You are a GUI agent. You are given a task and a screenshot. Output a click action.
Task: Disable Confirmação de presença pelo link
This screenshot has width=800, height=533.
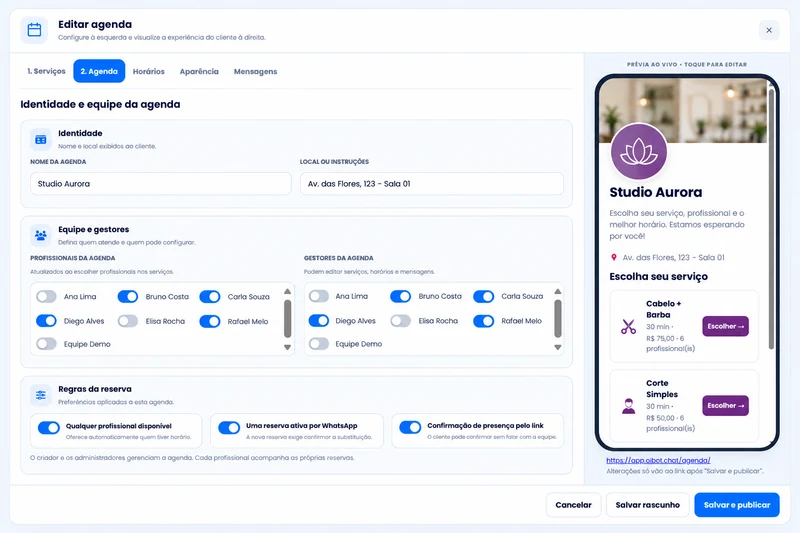coord(410,427)
